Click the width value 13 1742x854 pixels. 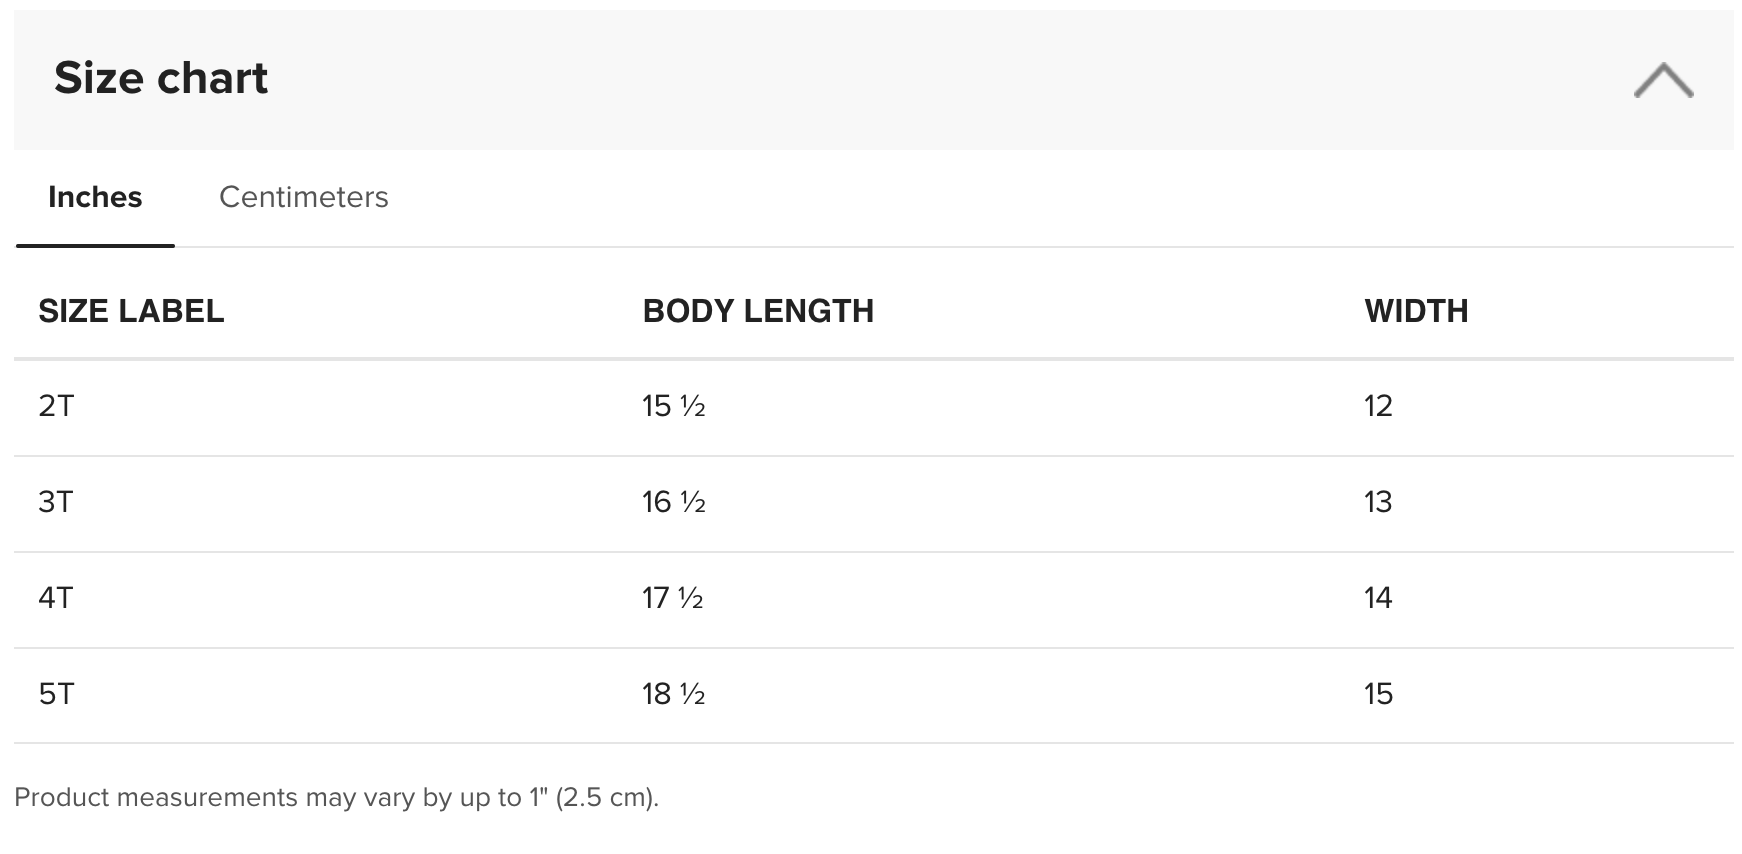(x=1378, y=502)
